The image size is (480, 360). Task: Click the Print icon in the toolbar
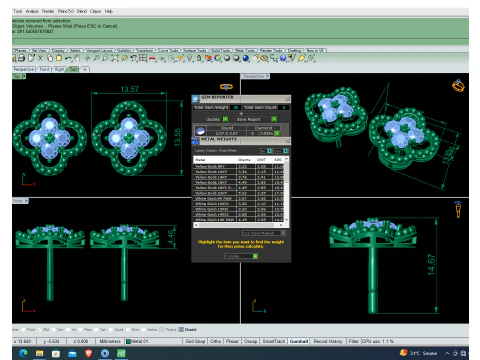(x=21, y=58)
